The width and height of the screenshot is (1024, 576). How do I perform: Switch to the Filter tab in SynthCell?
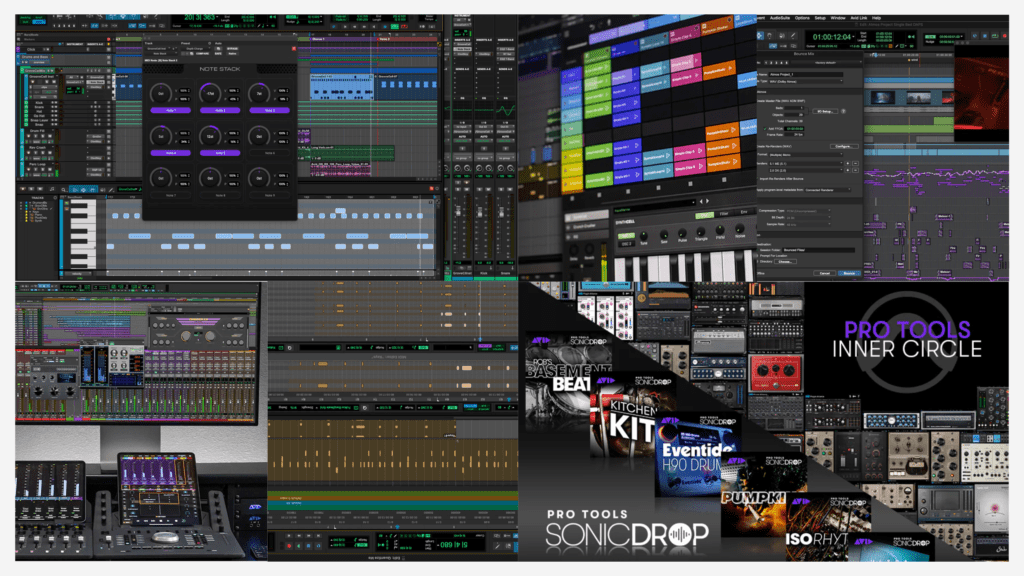pyautogui.click(x=724, y=214)
